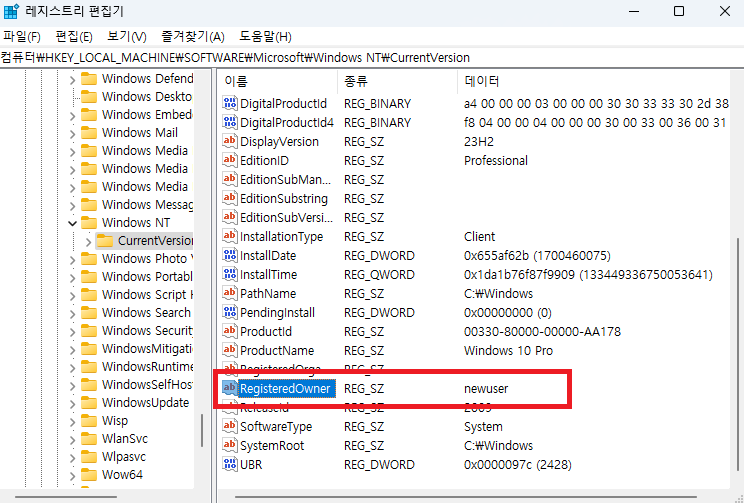Screen dimensions: 744x503
Task: Expand the Wisp tree node
Action: (72, 422)
